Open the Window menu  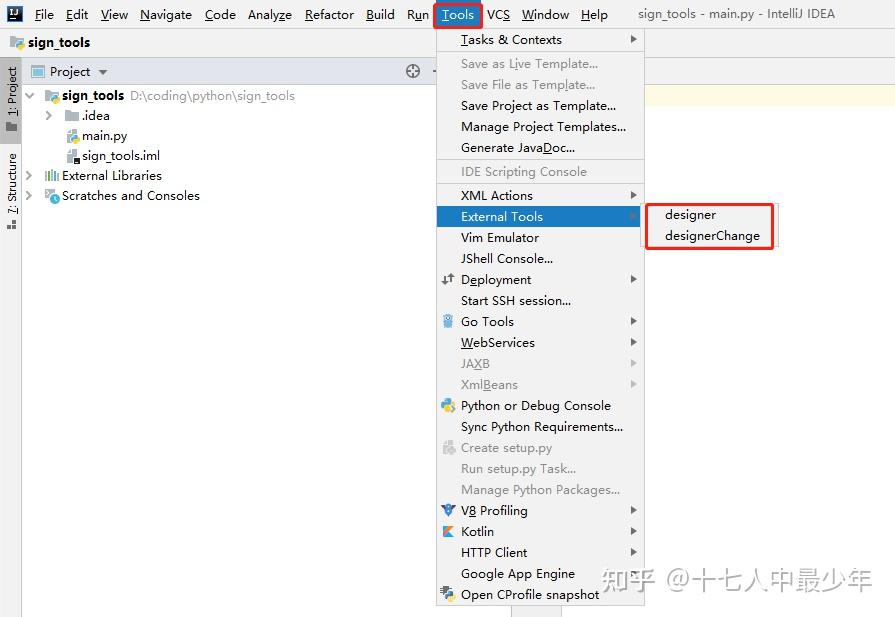545,15
